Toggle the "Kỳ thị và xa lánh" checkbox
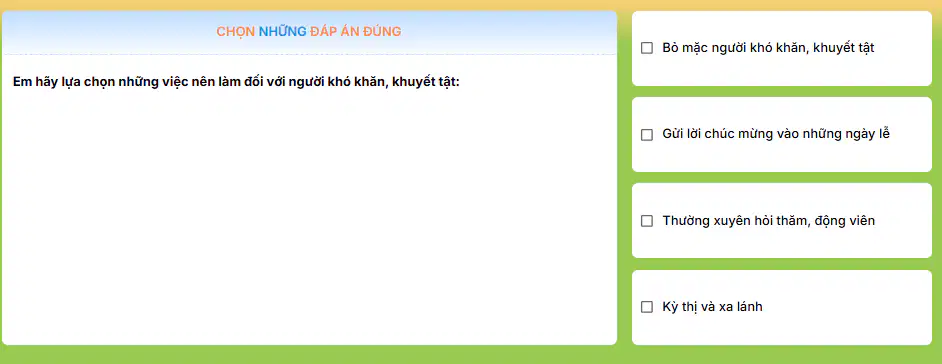This screenshot has height=364, width=942. [646, 307]
